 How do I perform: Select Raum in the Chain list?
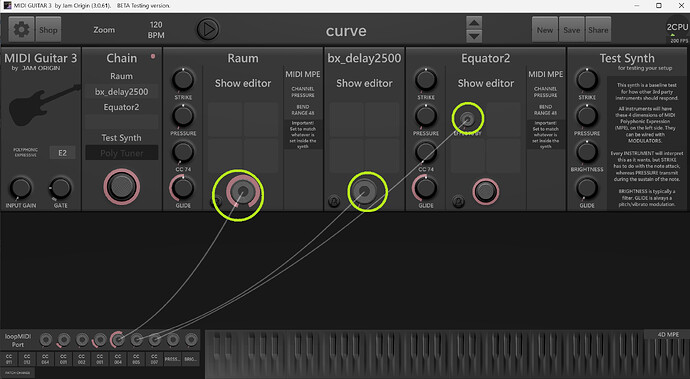pyautogui.click(x=121, y=76)
